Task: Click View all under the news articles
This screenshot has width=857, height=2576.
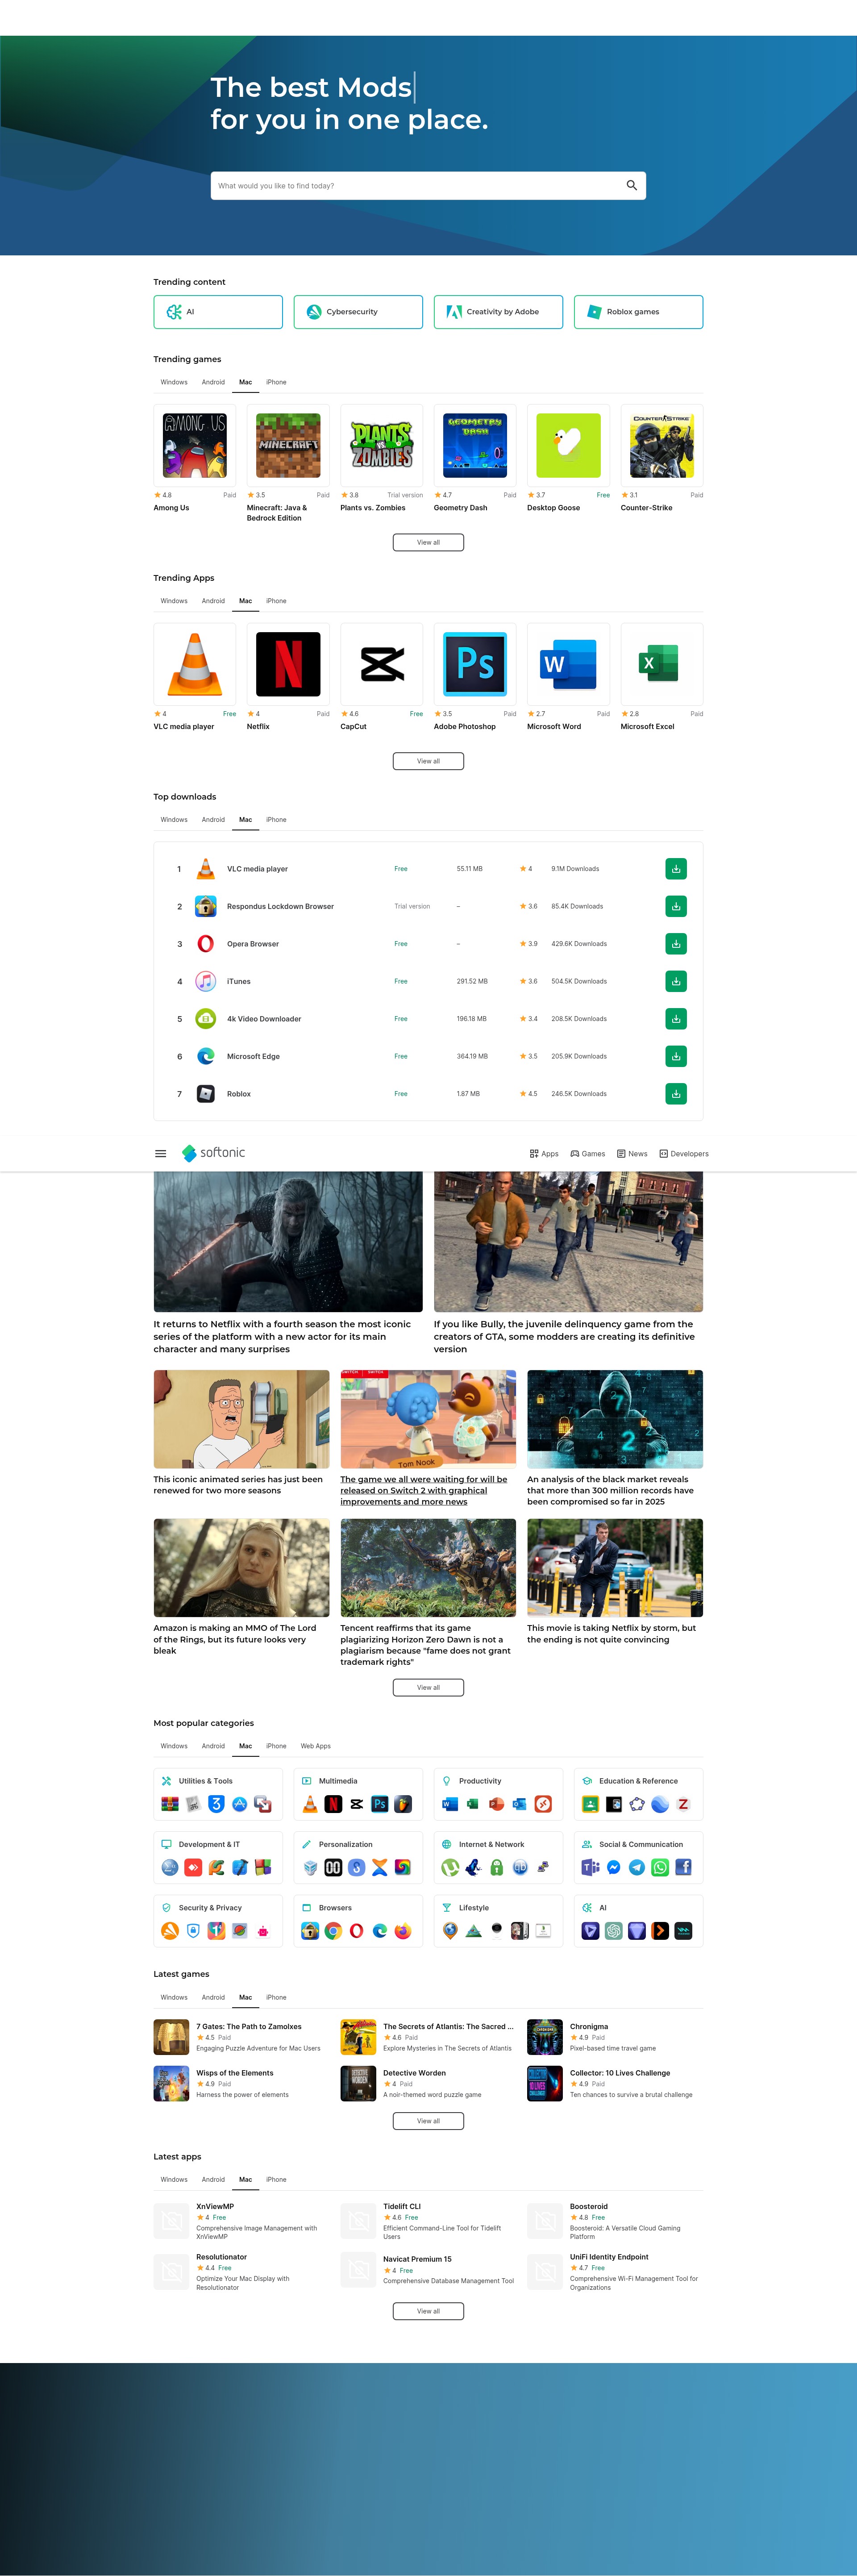Action: [x=428, y=1687]
